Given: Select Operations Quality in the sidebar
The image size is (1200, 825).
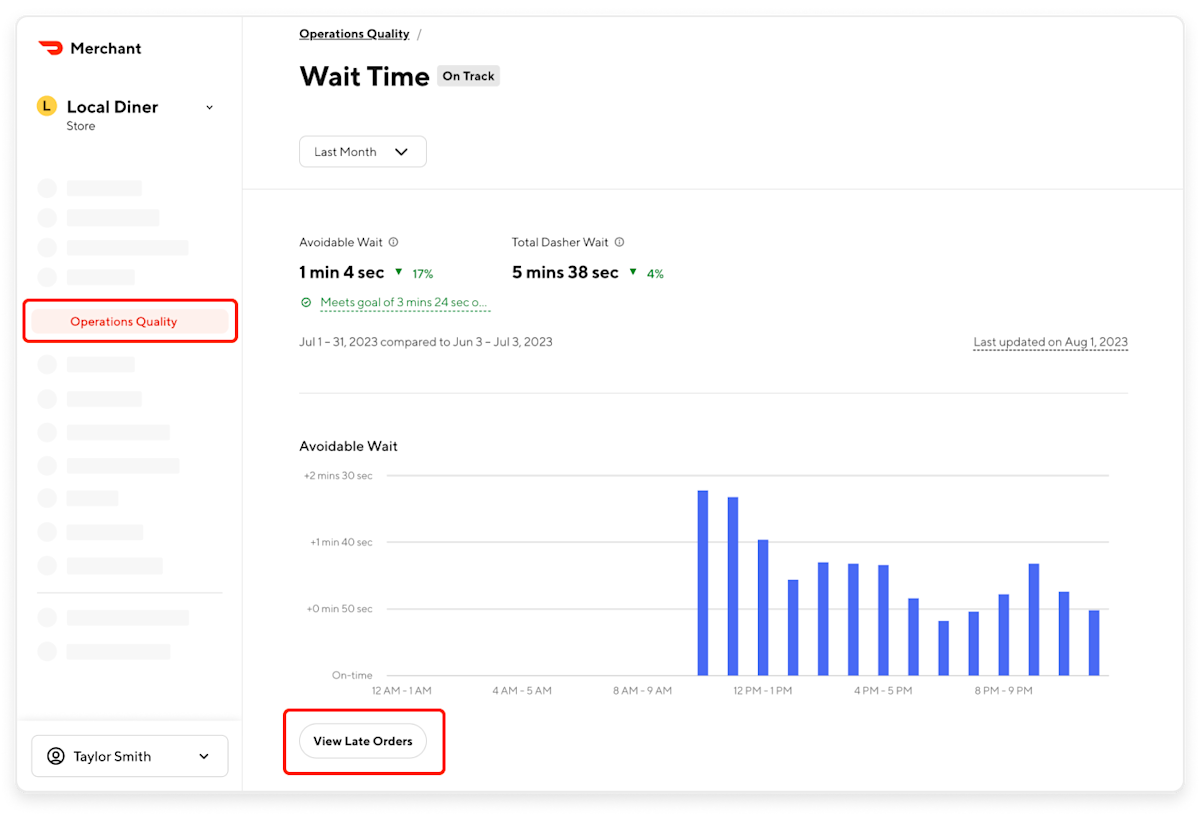Looking at the screenshot, I should pos(123,321).
